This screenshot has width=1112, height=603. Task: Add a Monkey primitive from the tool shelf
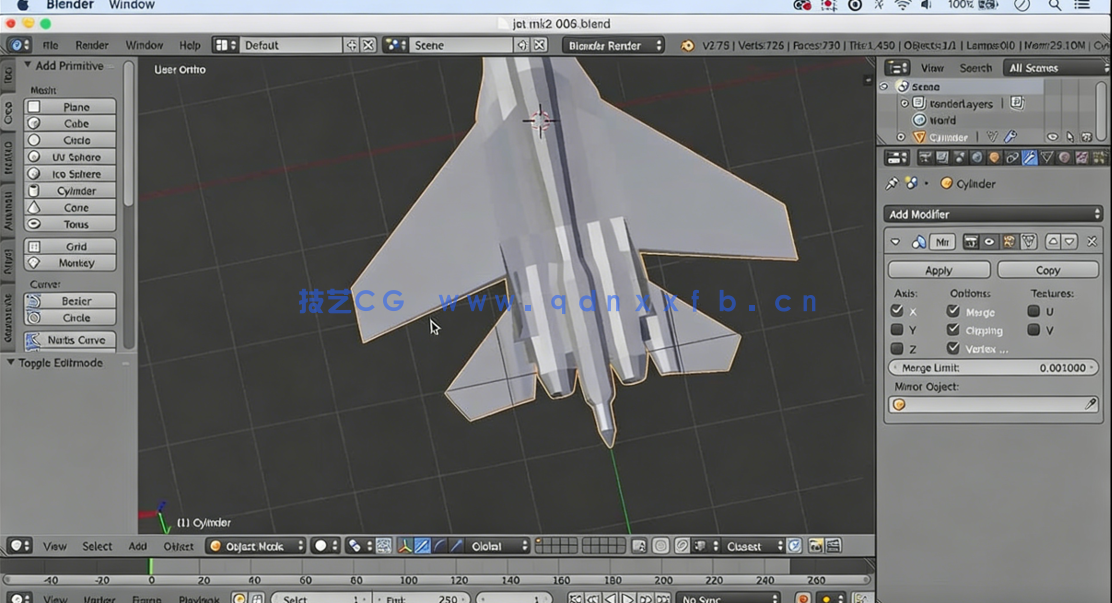tap(68, 262)
